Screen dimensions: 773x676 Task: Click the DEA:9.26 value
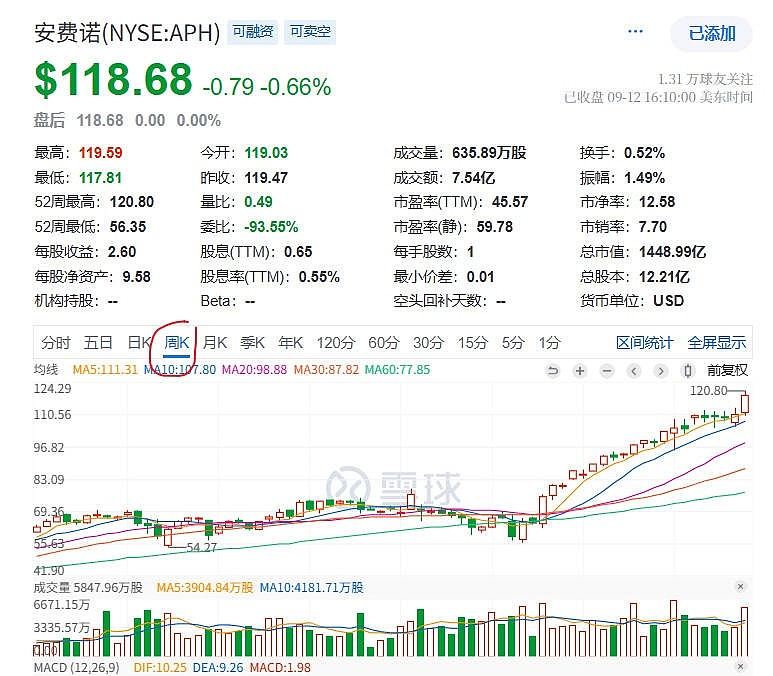[x=218, y=668]
